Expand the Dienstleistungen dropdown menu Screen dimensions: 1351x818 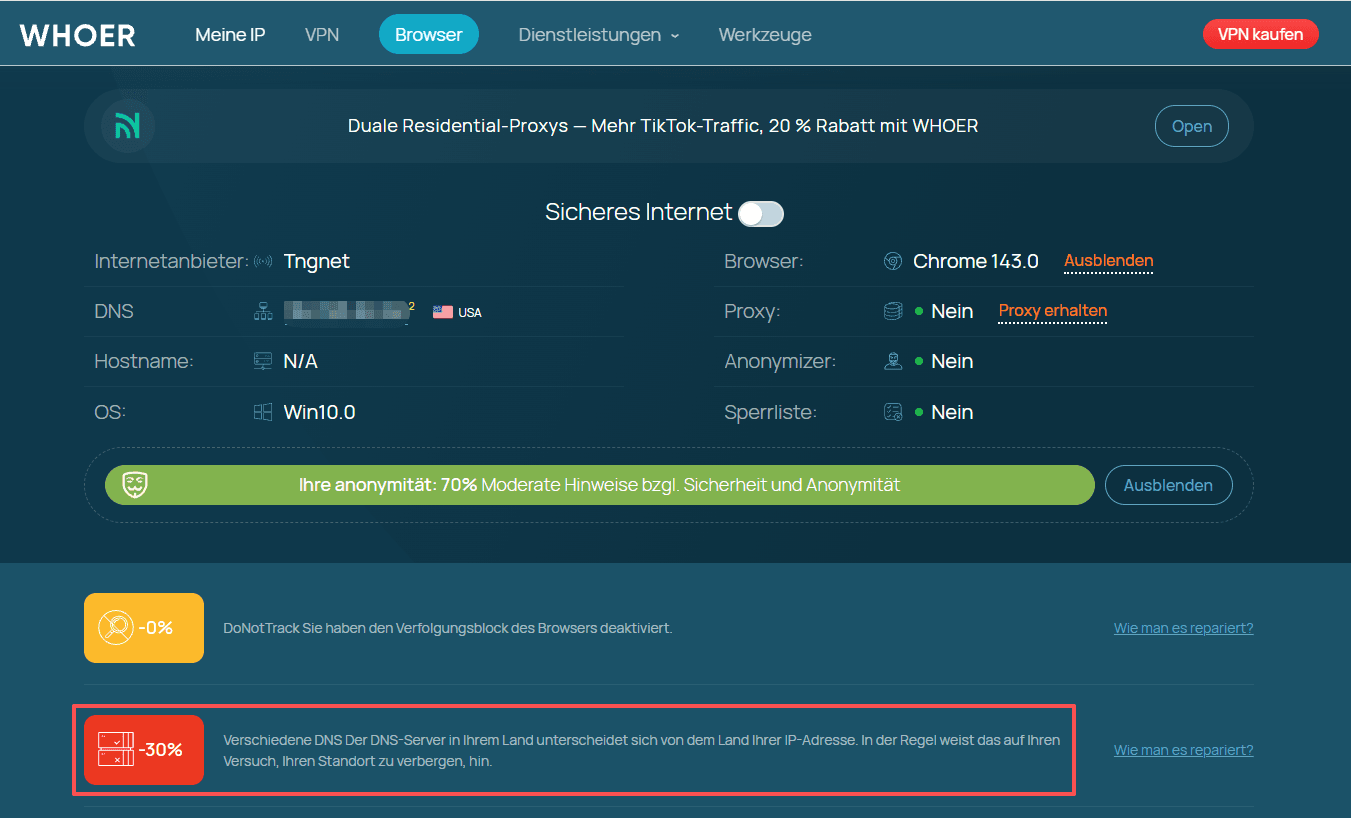click(598, 35)
